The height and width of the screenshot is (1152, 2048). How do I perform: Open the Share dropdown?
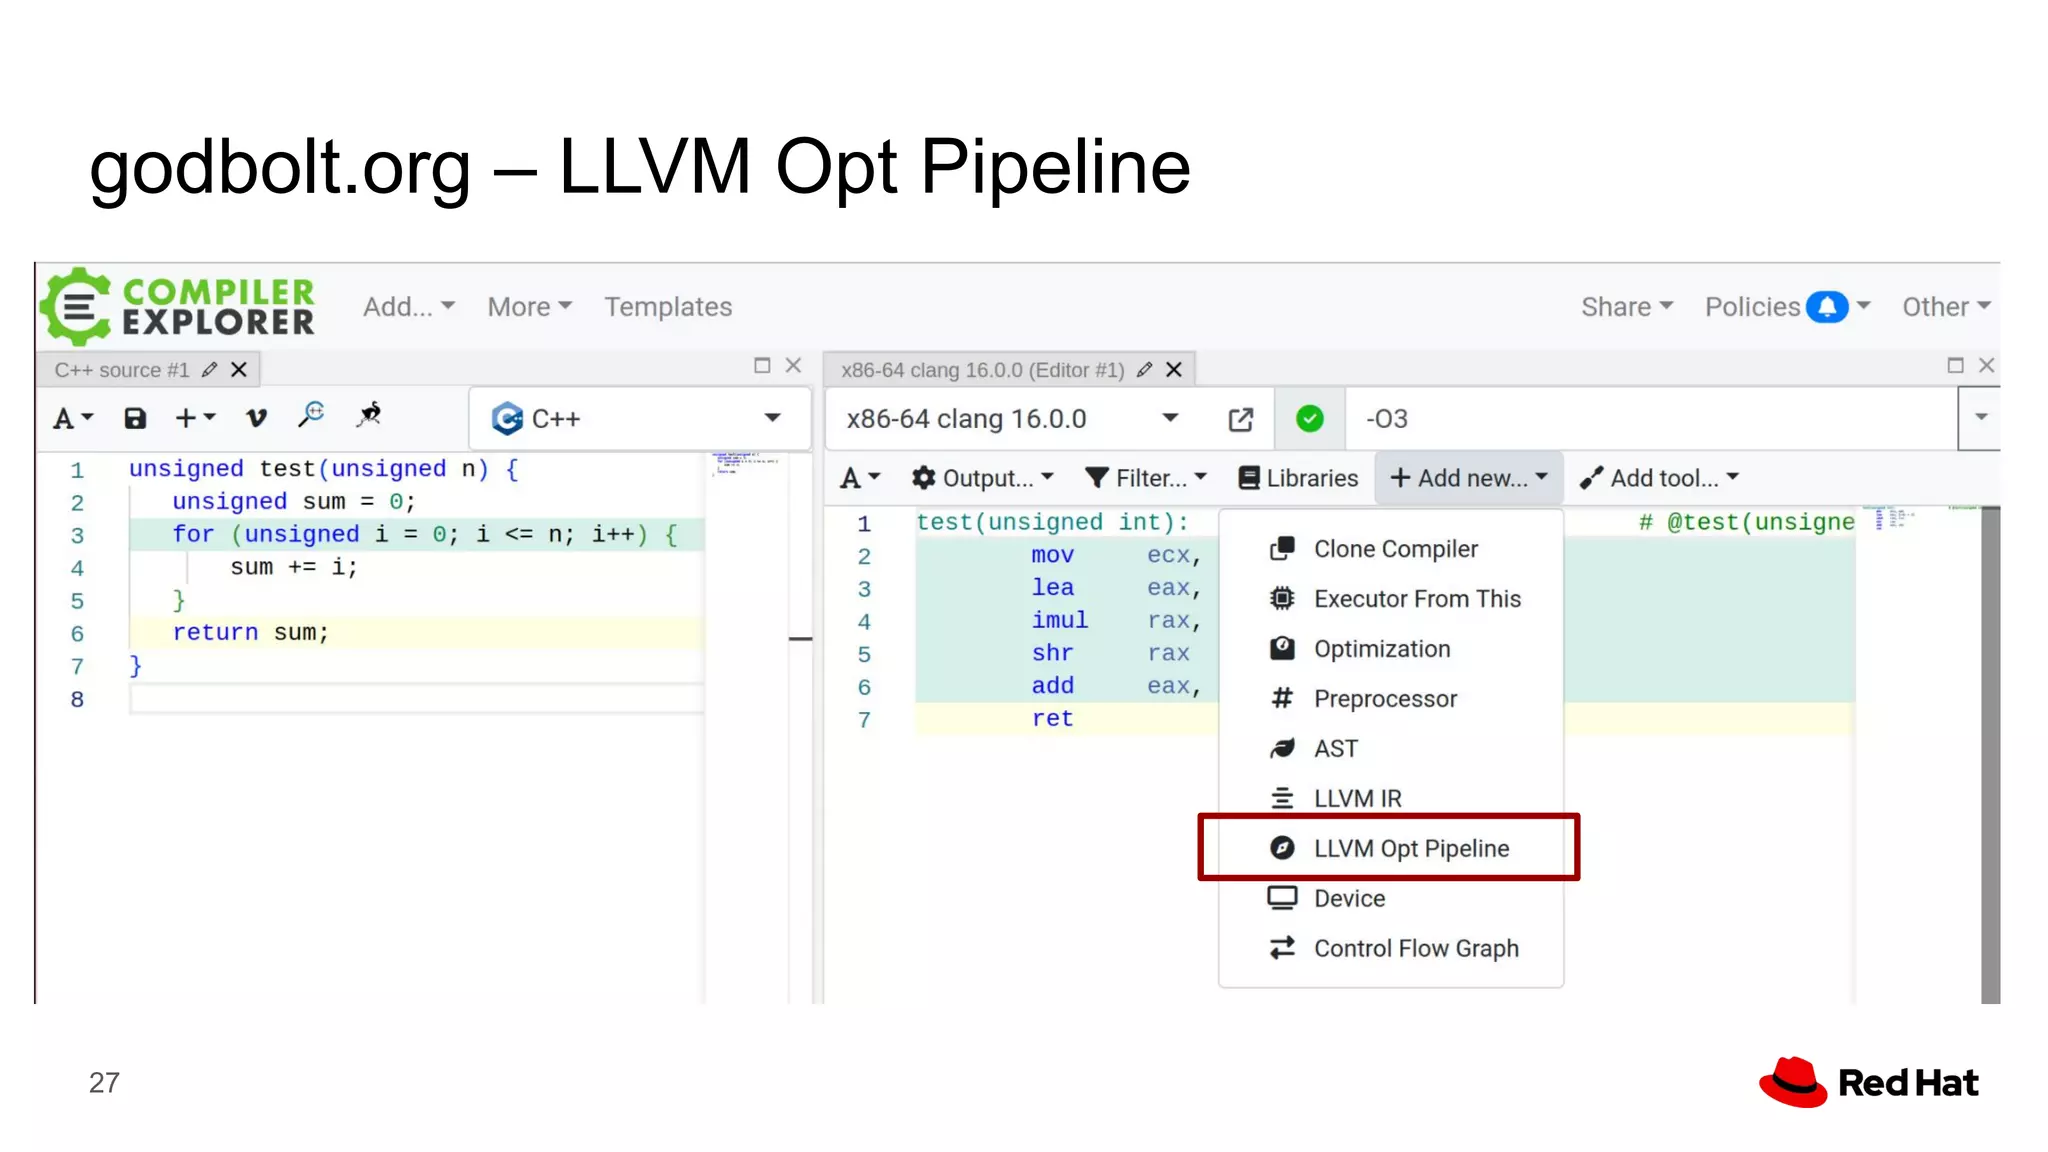tap(1626, 307)
